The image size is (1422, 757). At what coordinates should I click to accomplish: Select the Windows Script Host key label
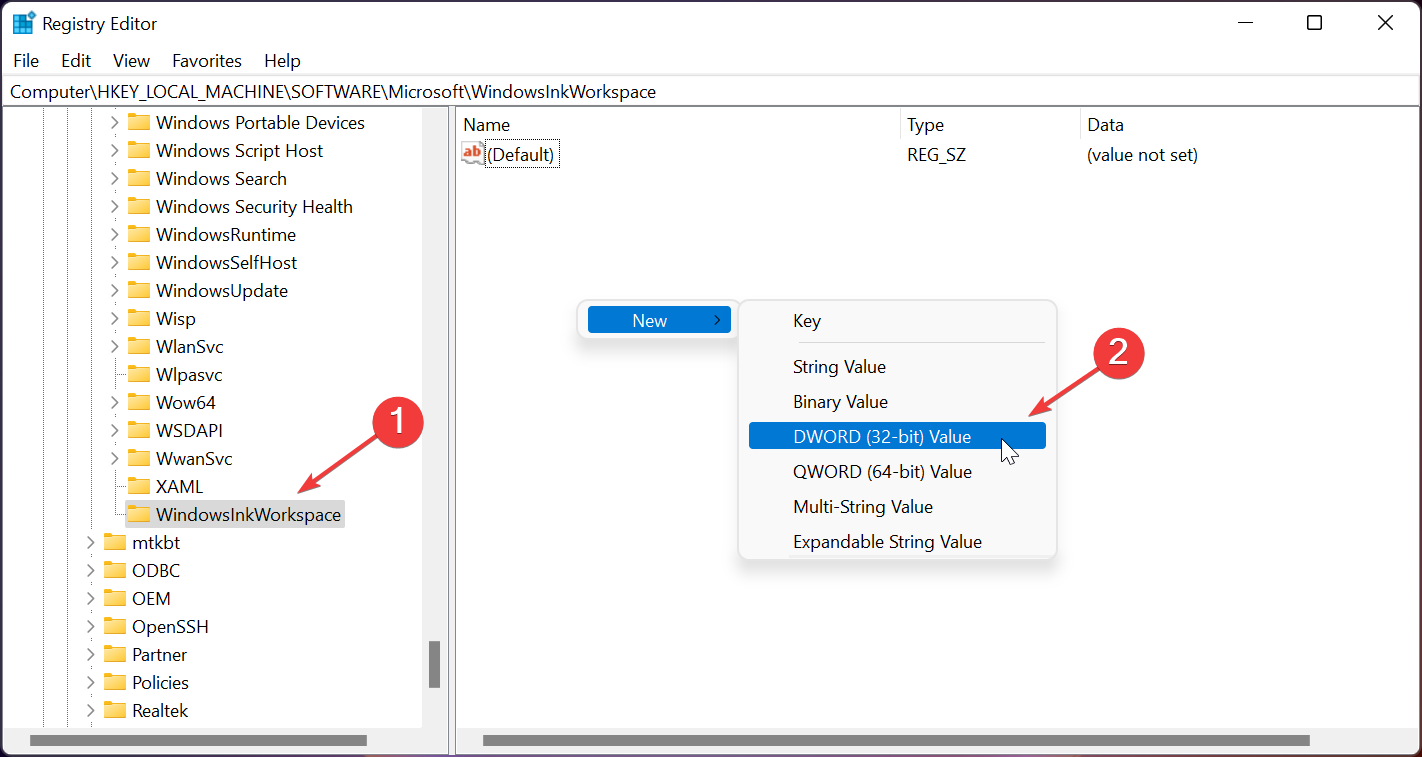point(240,151)
